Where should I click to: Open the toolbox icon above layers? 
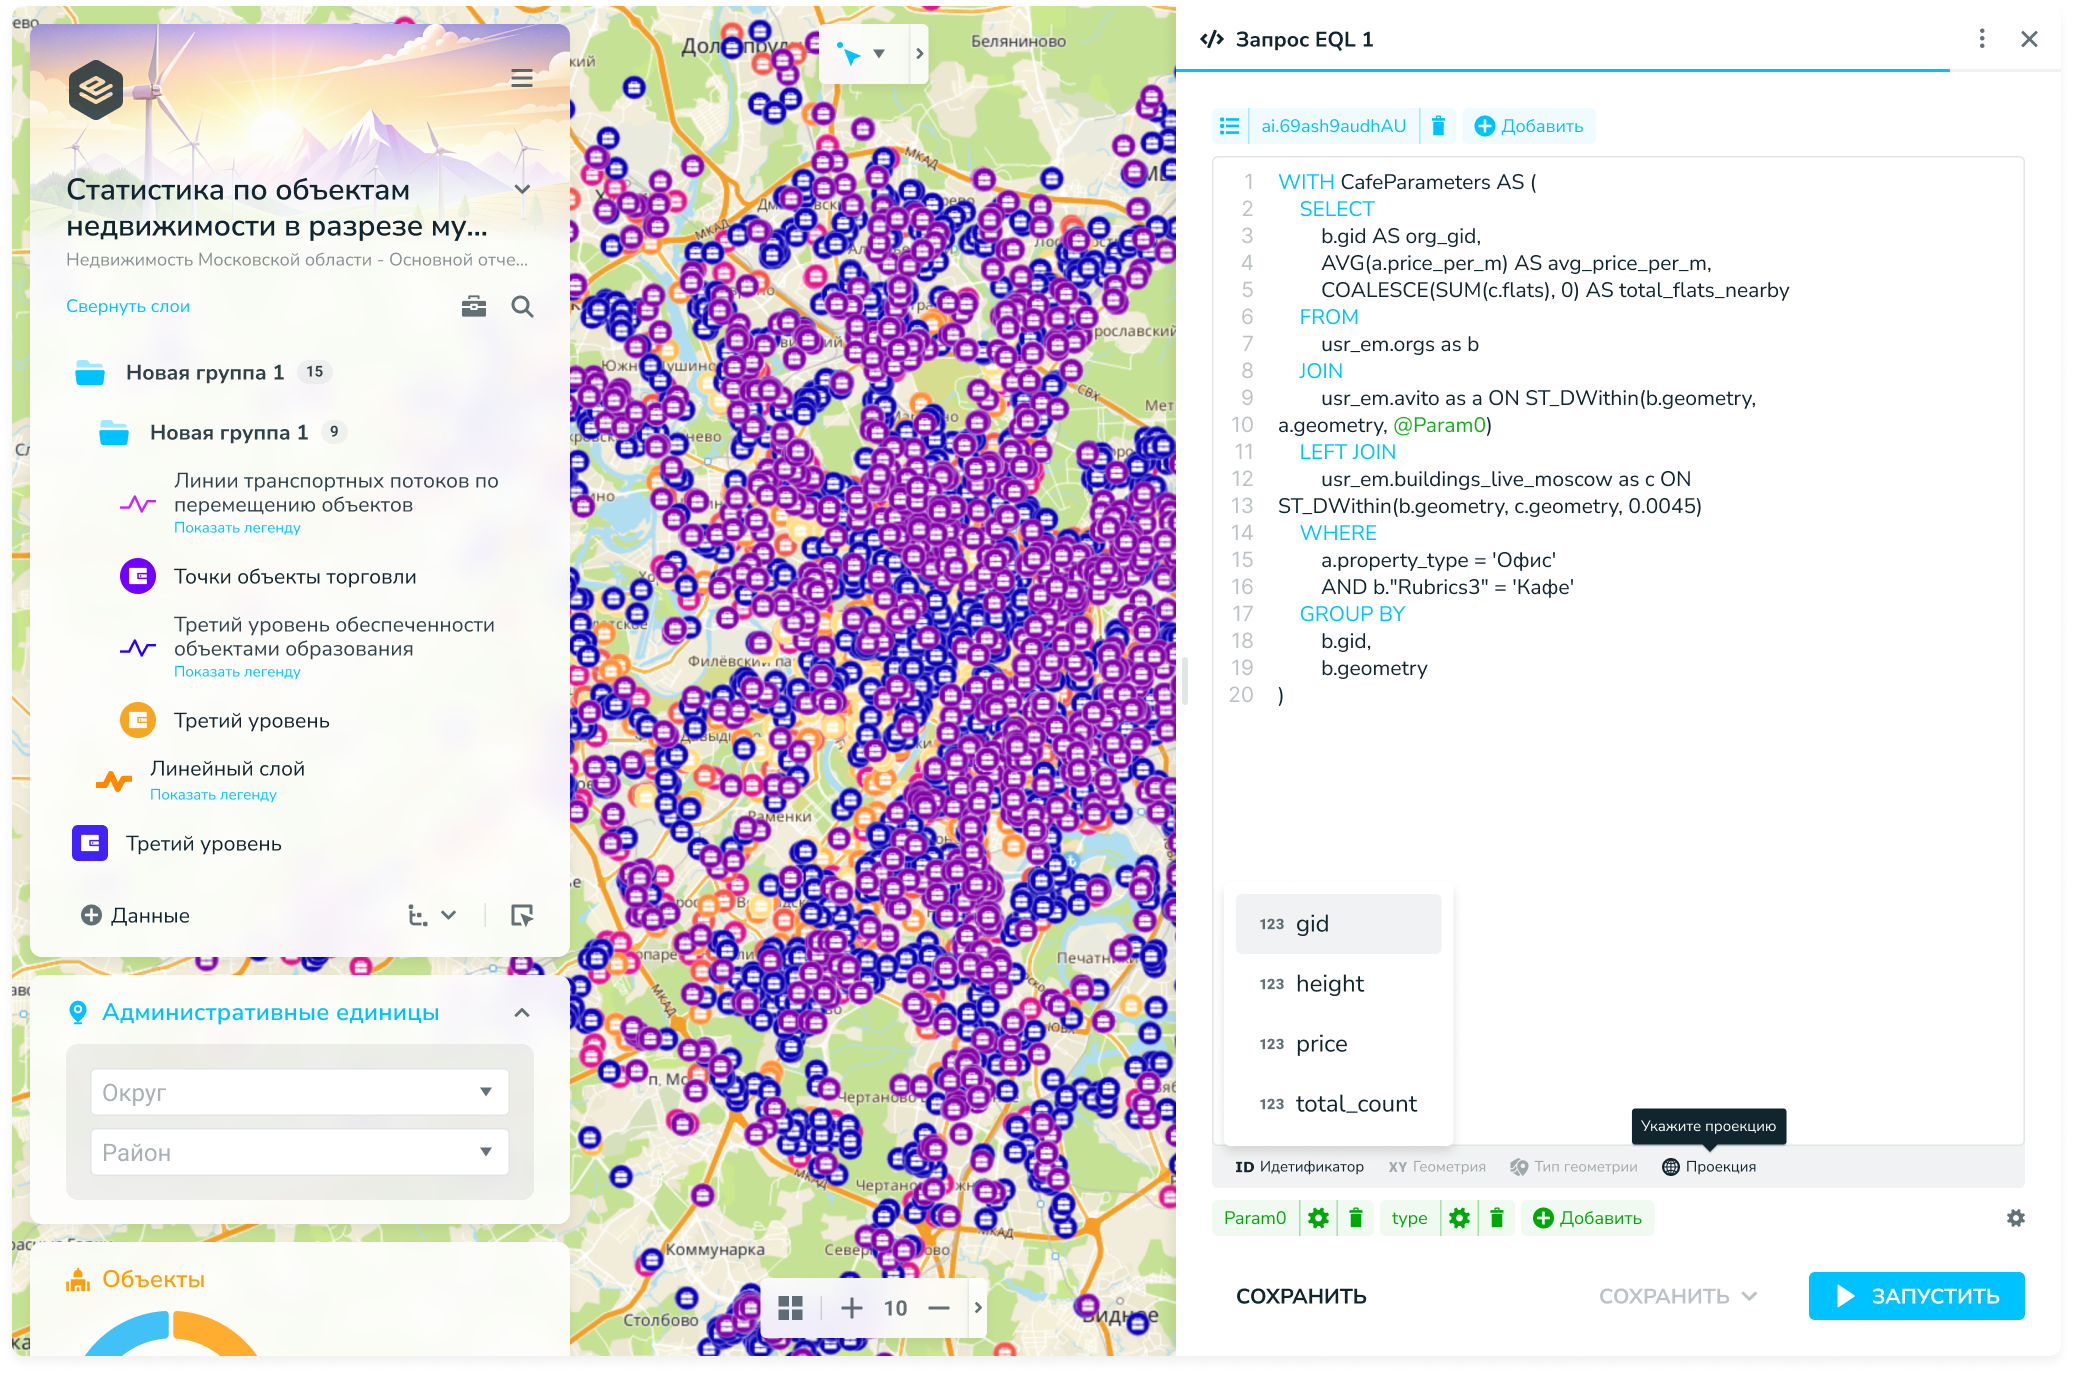pyautogui.click(x=474, y=306)
